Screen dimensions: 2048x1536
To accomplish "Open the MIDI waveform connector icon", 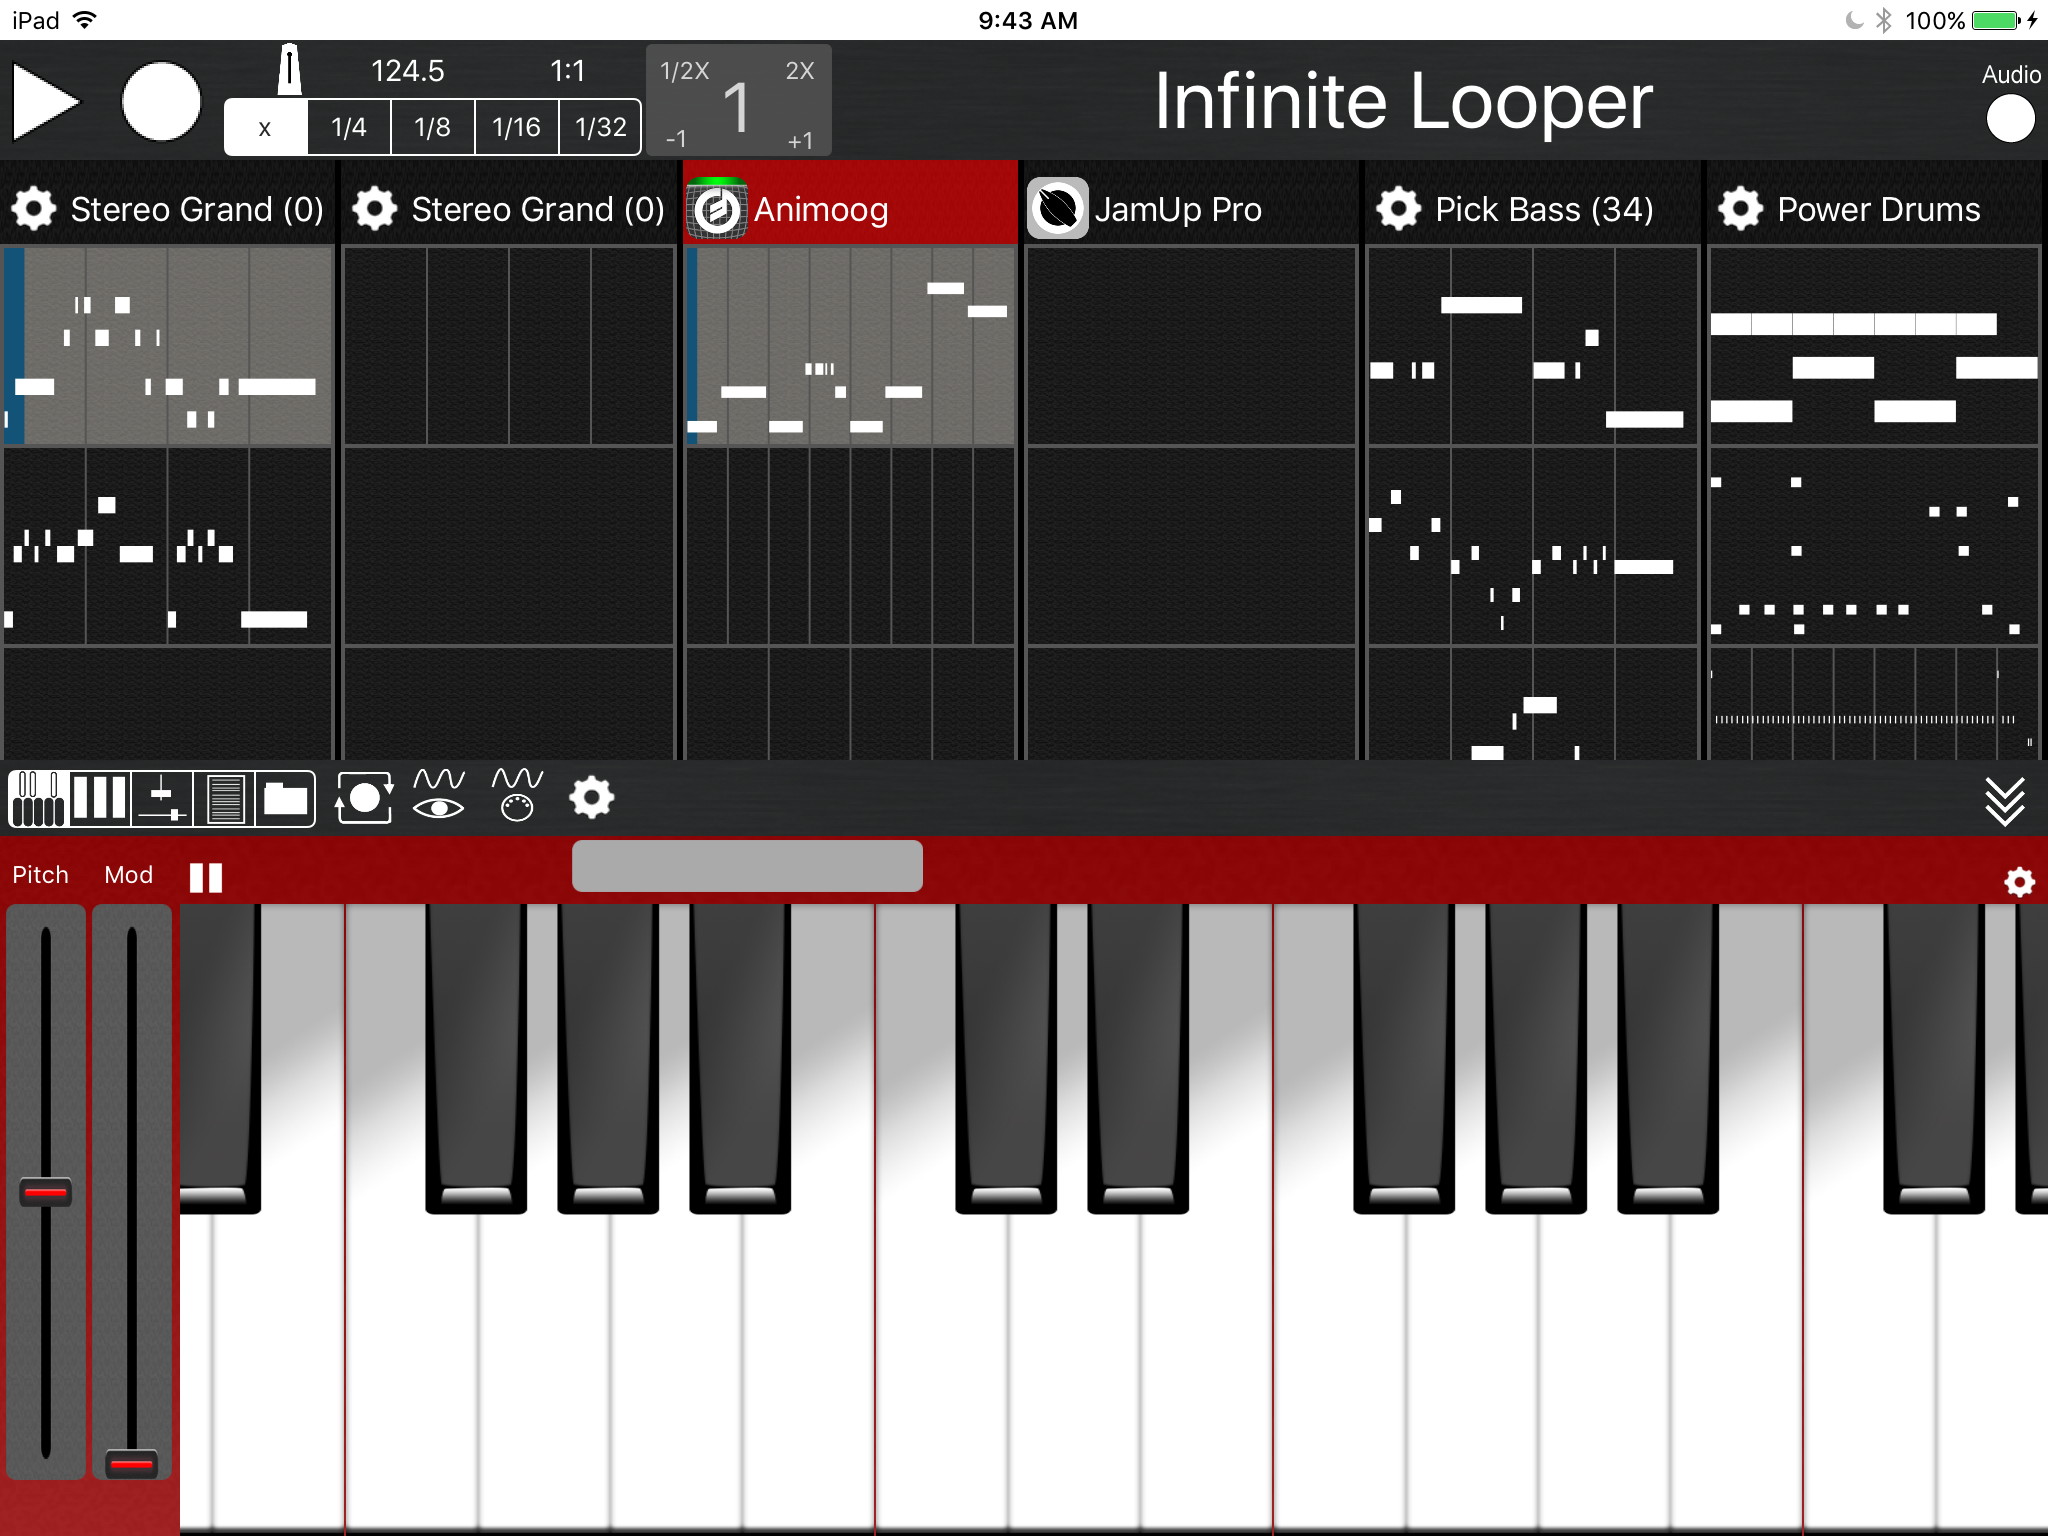I will [x=517, y=794].
